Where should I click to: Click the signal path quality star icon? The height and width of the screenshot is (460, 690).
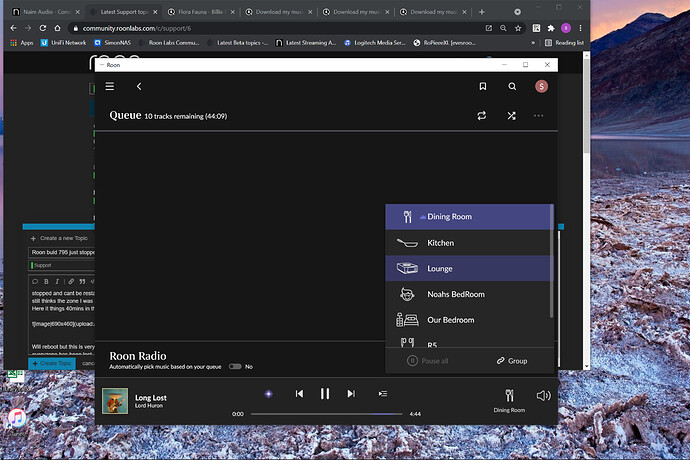click(x=268, y=394)
